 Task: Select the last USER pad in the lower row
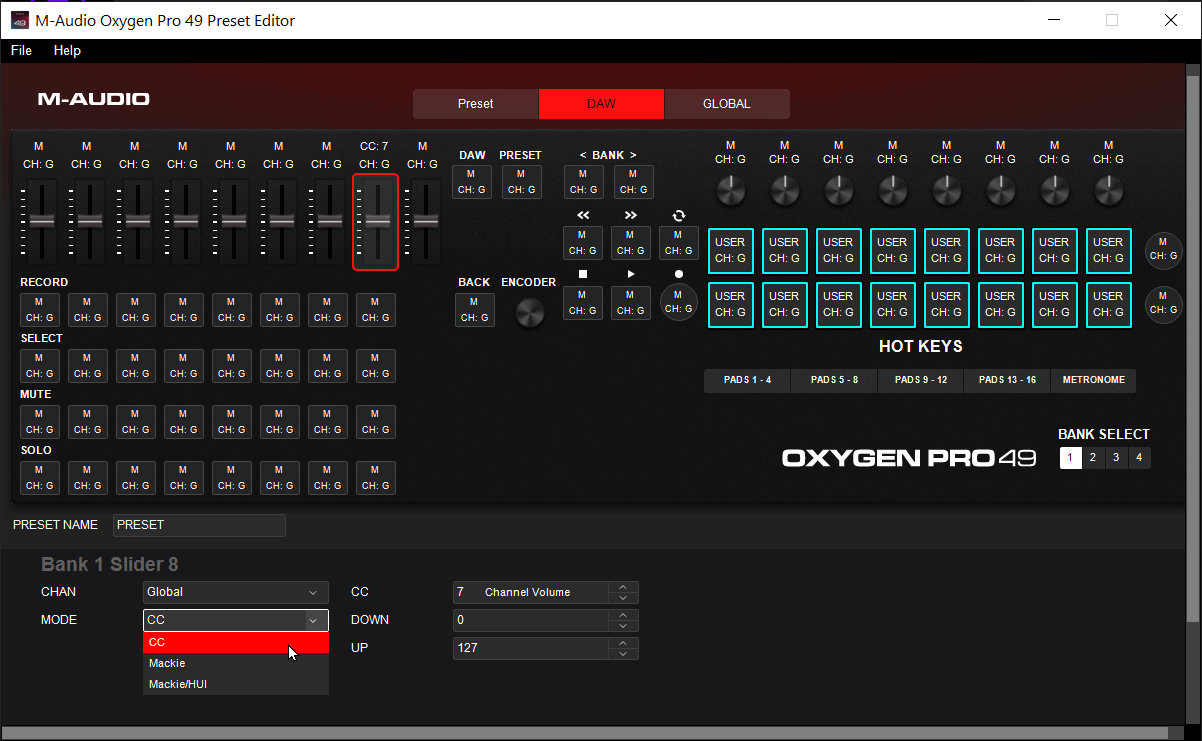pos(1109,305)
